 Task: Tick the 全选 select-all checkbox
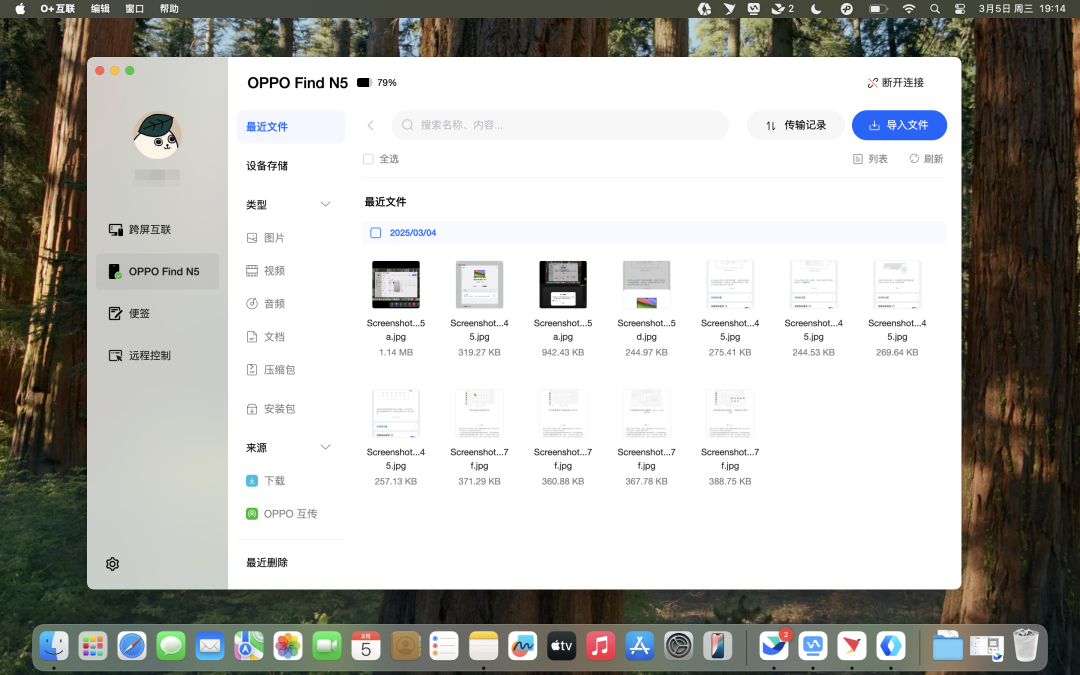(368, 159)
